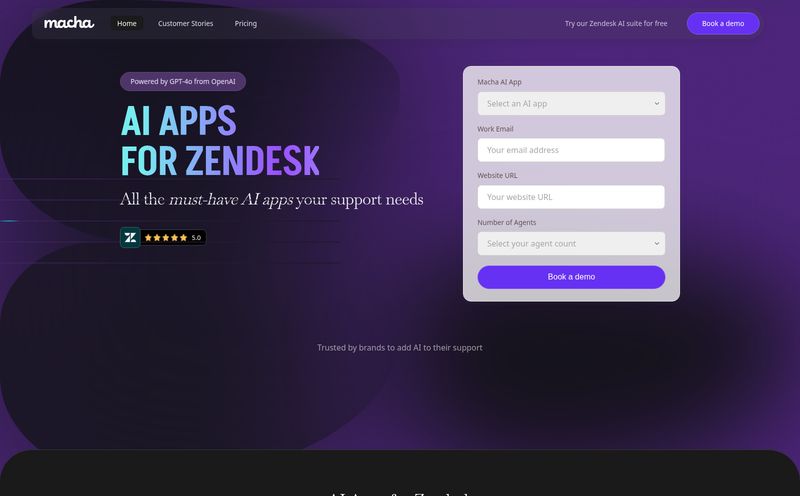Click the Trusted by brands text

[x=399, y=348]
